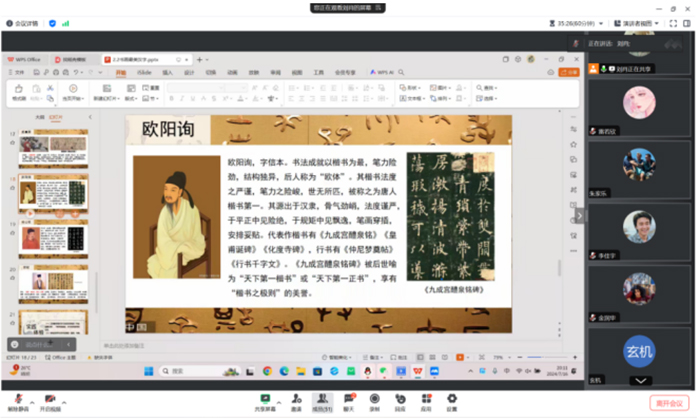The height and width of the screenshot is (420, 700).
Task: Toggle normal view button in WPS status bar
Action: point(420,358)
